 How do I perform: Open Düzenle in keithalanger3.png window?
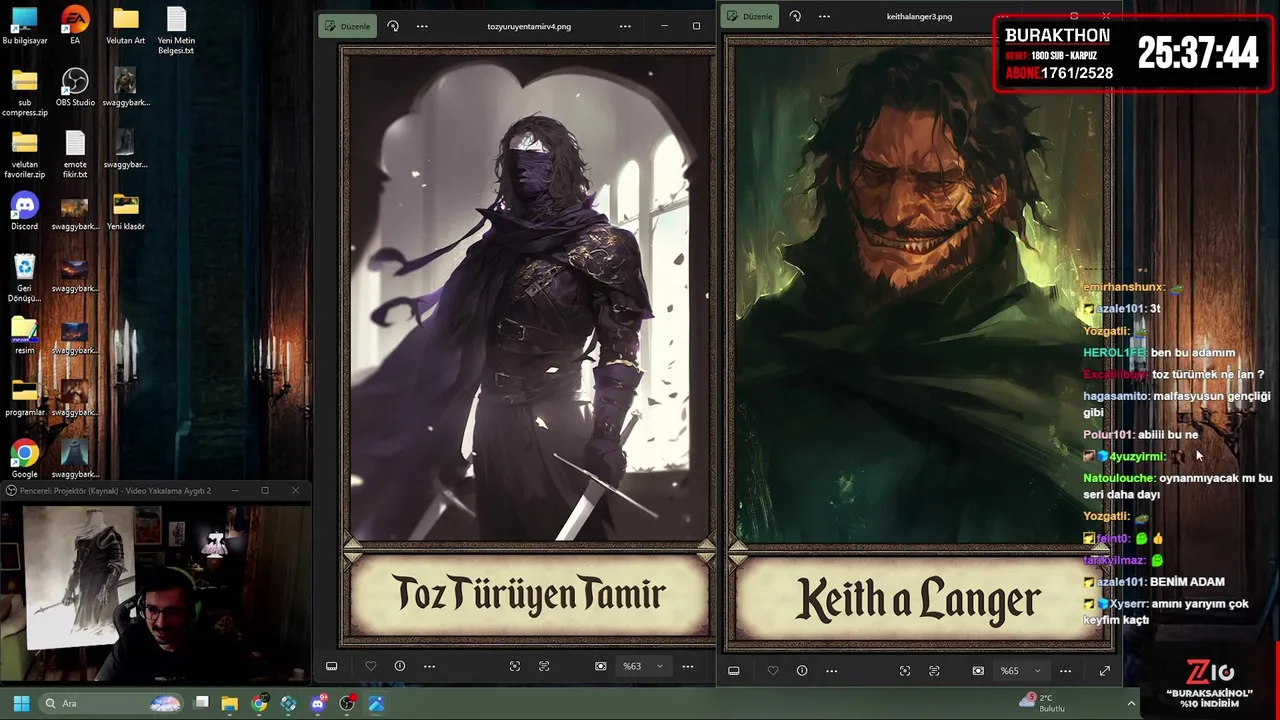pos(749,16)
